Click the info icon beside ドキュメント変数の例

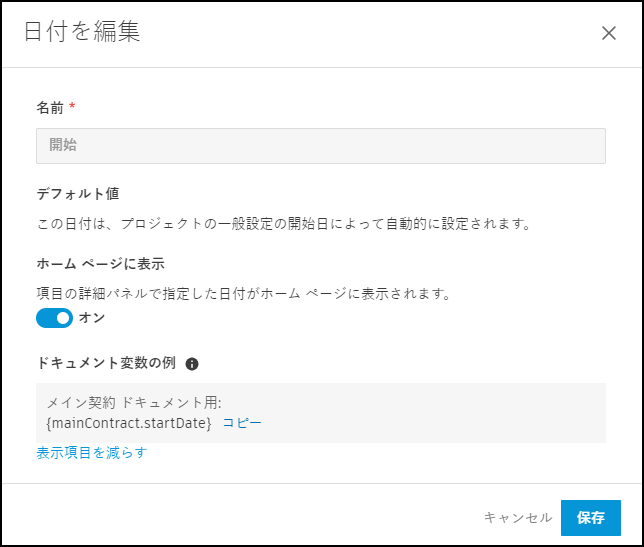pos(192,364)
